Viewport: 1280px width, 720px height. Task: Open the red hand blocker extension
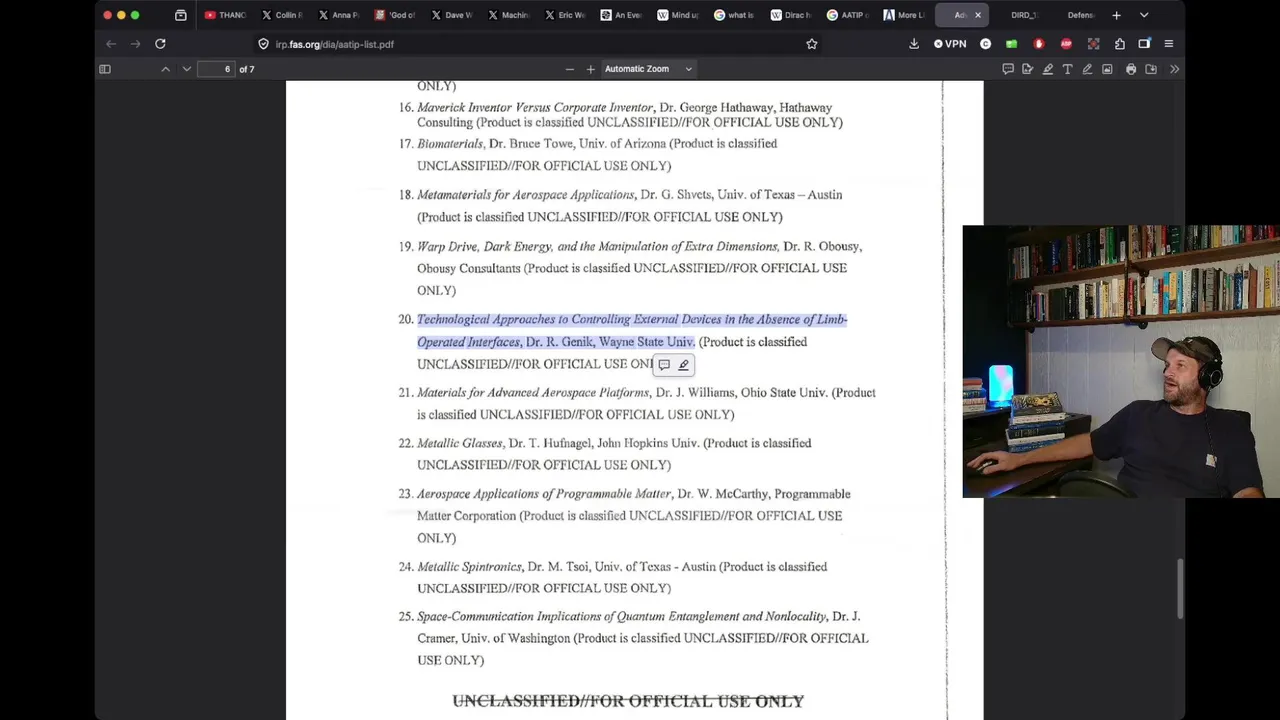(1039, 44)
